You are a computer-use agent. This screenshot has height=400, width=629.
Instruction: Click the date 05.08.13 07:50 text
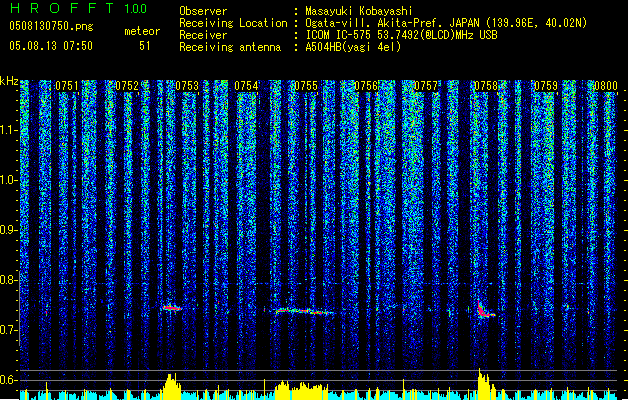pos(51,46)
